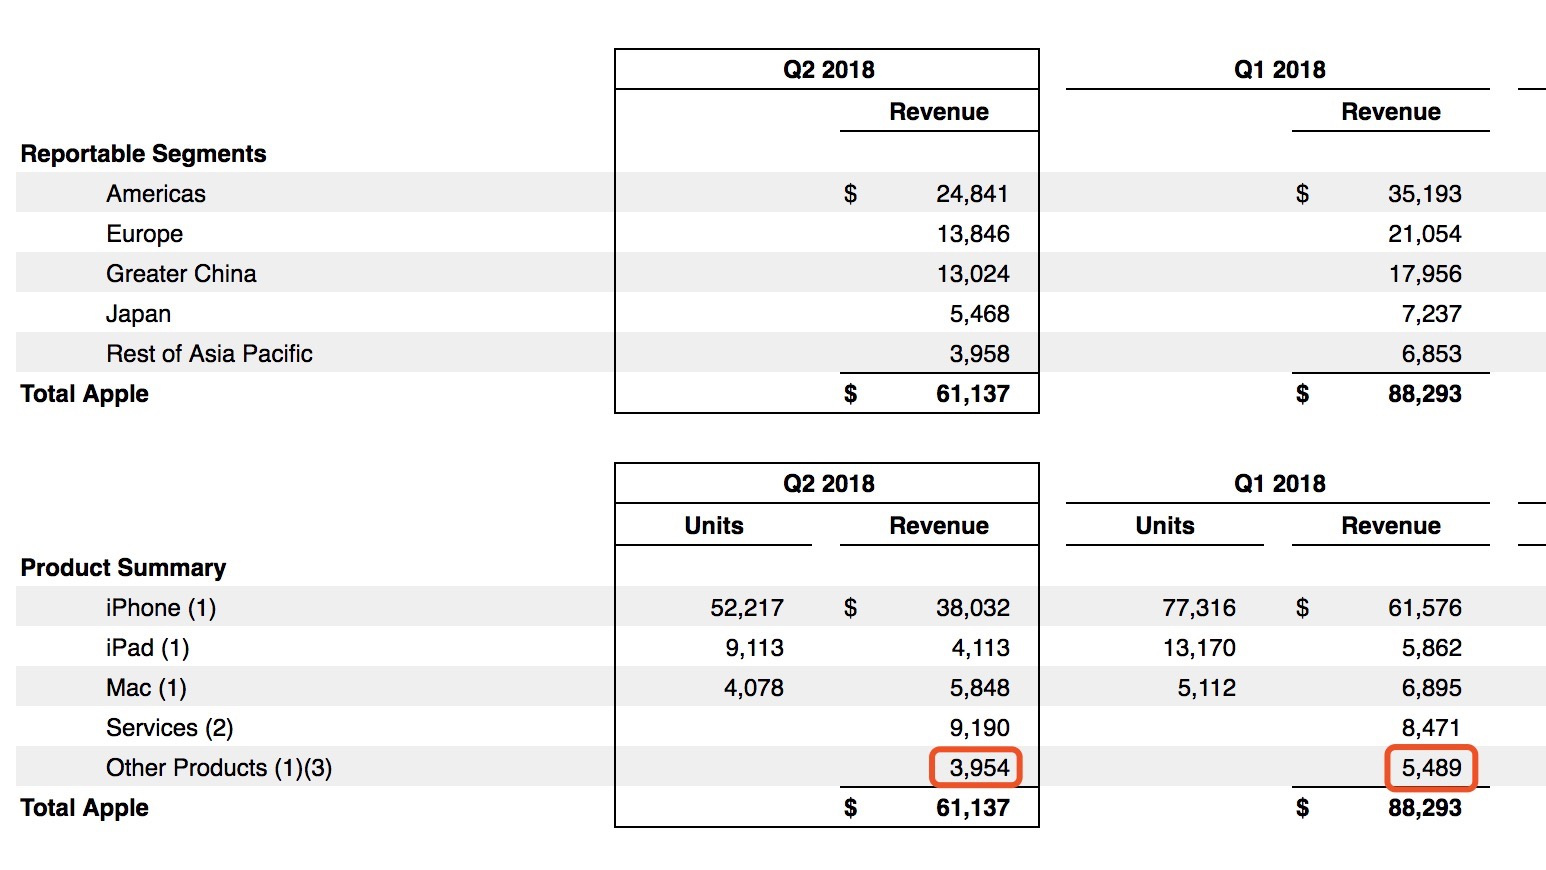The image size is (1546, 870).
Task: Select iPad Q2 units 9,113
Action: (754, 648)
